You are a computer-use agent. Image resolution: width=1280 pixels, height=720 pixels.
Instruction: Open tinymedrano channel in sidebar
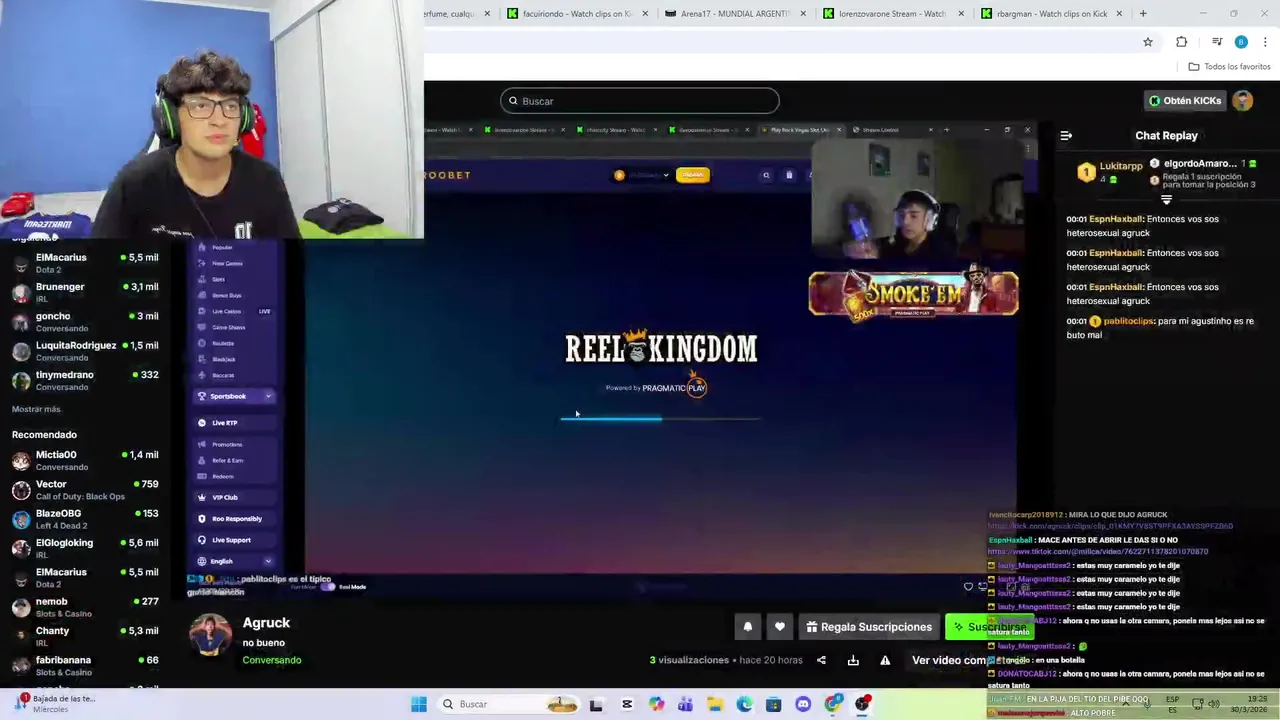[x=85, y=380]
